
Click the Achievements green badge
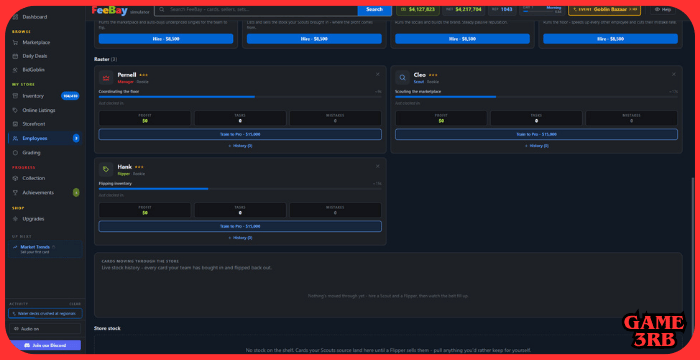(x=76, y=193)
